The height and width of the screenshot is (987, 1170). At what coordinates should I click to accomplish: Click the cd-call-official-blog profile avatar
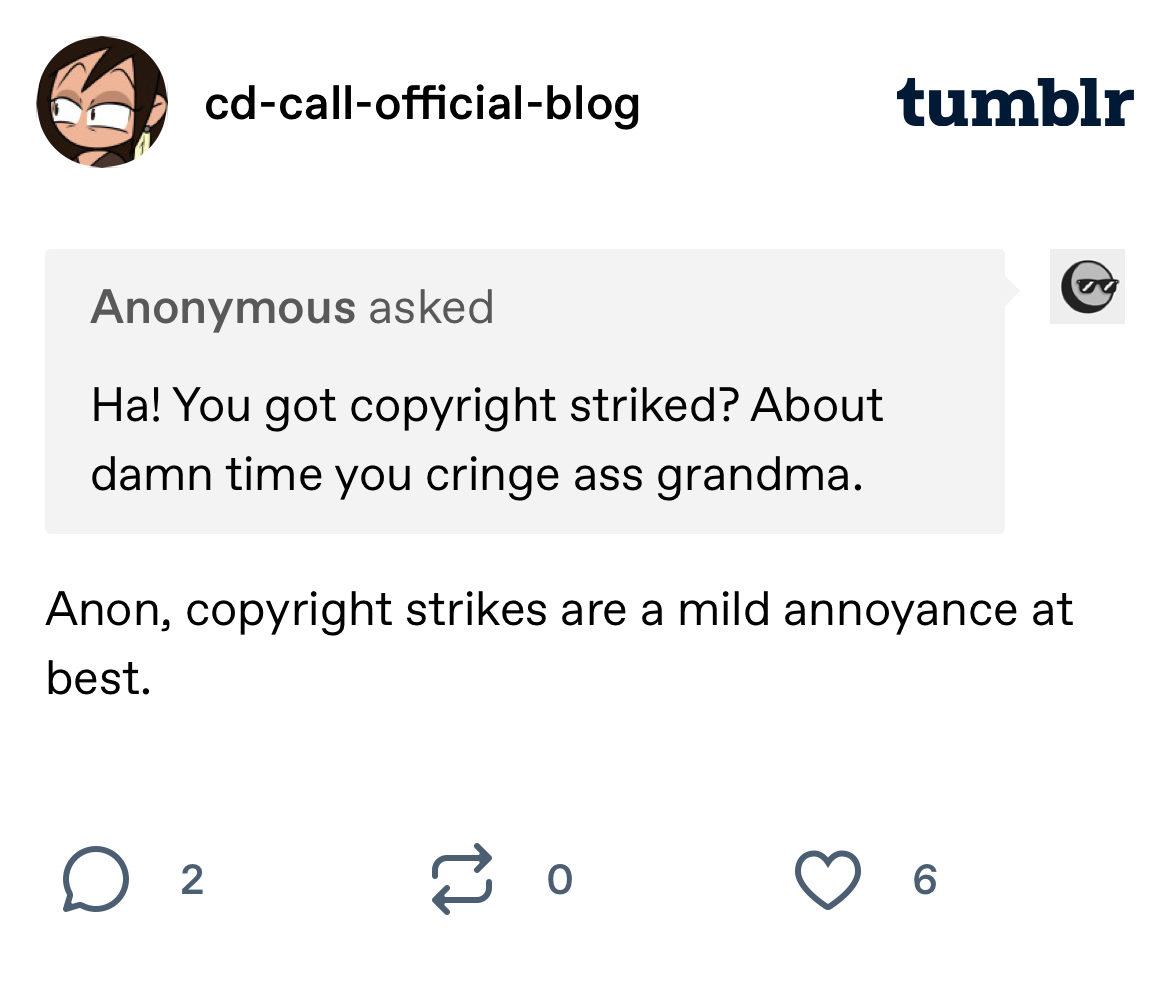[101, 104]
